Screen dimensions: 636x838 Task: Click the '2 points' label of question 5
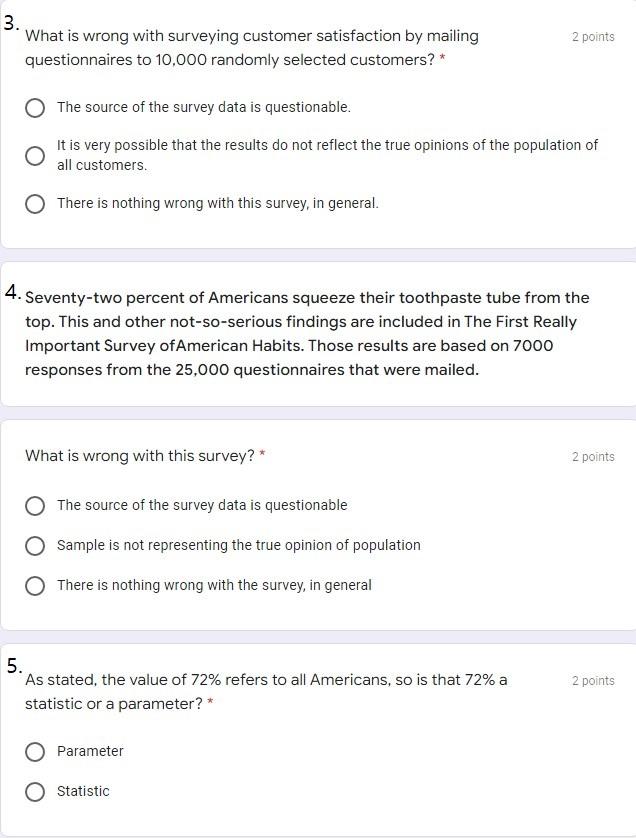[593, 681]
